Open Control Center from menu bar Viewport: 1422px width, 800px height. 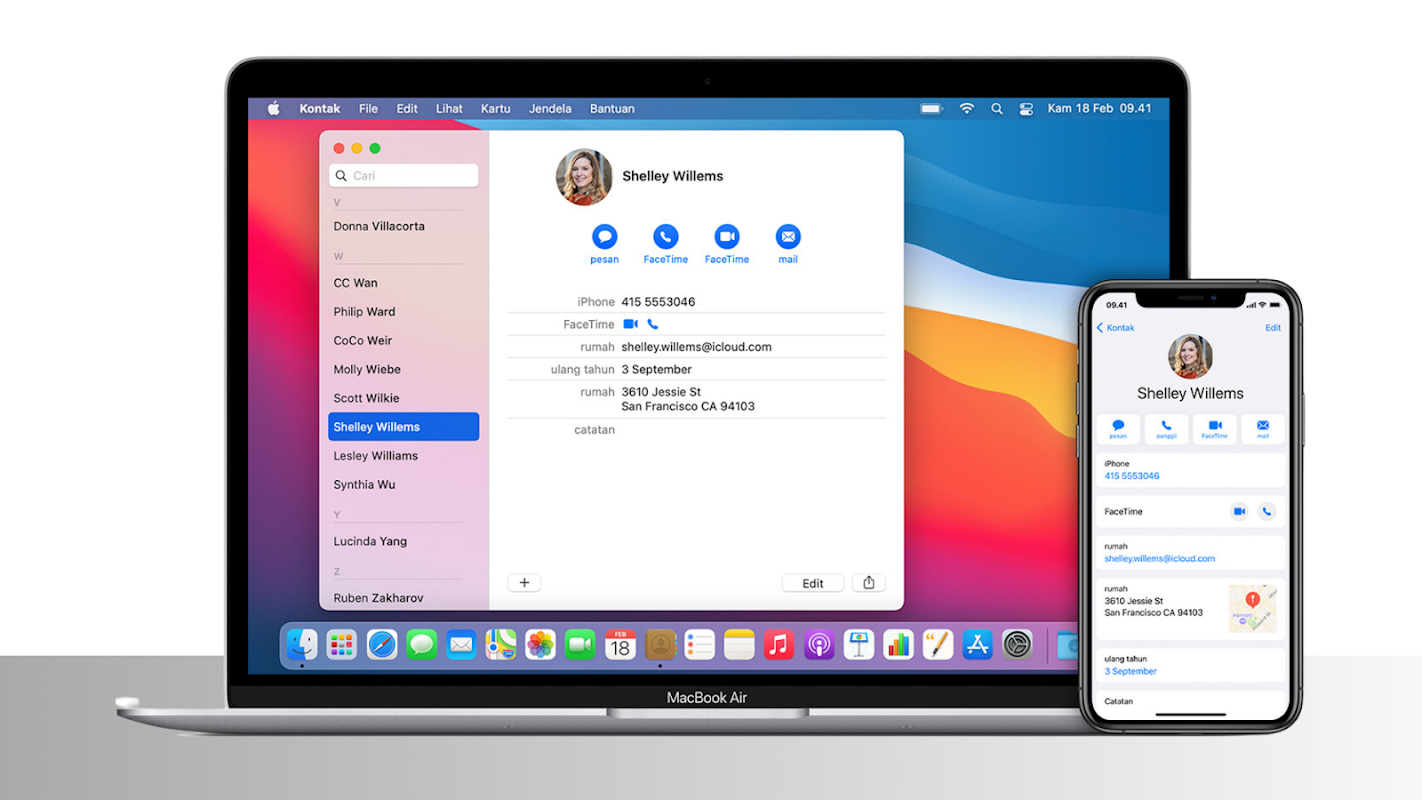(x=1026, y=108)
